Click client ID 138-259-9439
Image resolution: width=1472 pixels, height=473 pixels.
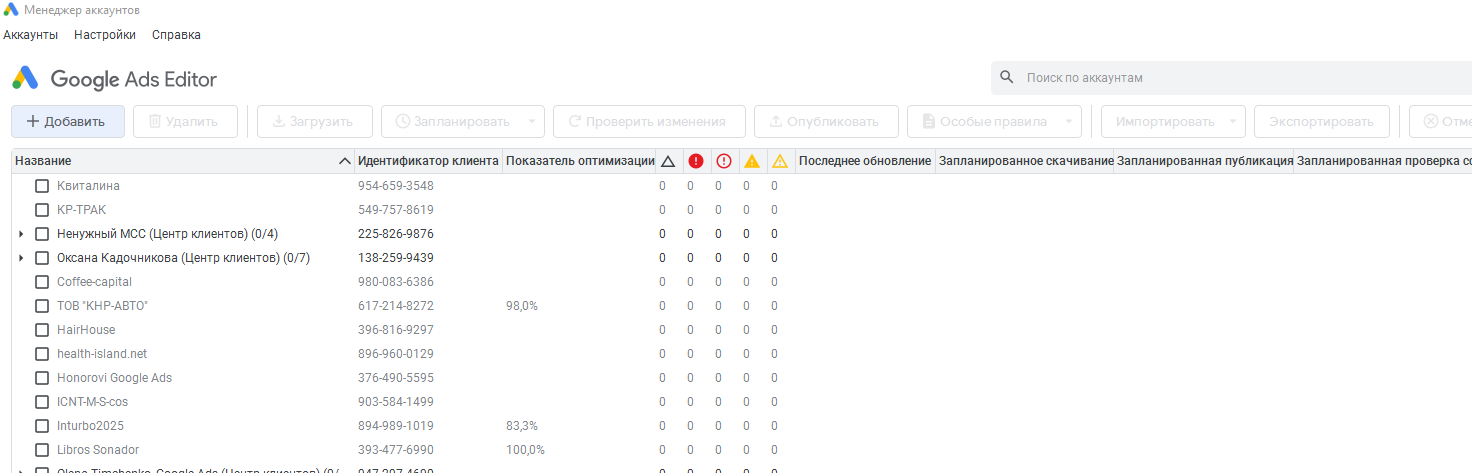396,258
